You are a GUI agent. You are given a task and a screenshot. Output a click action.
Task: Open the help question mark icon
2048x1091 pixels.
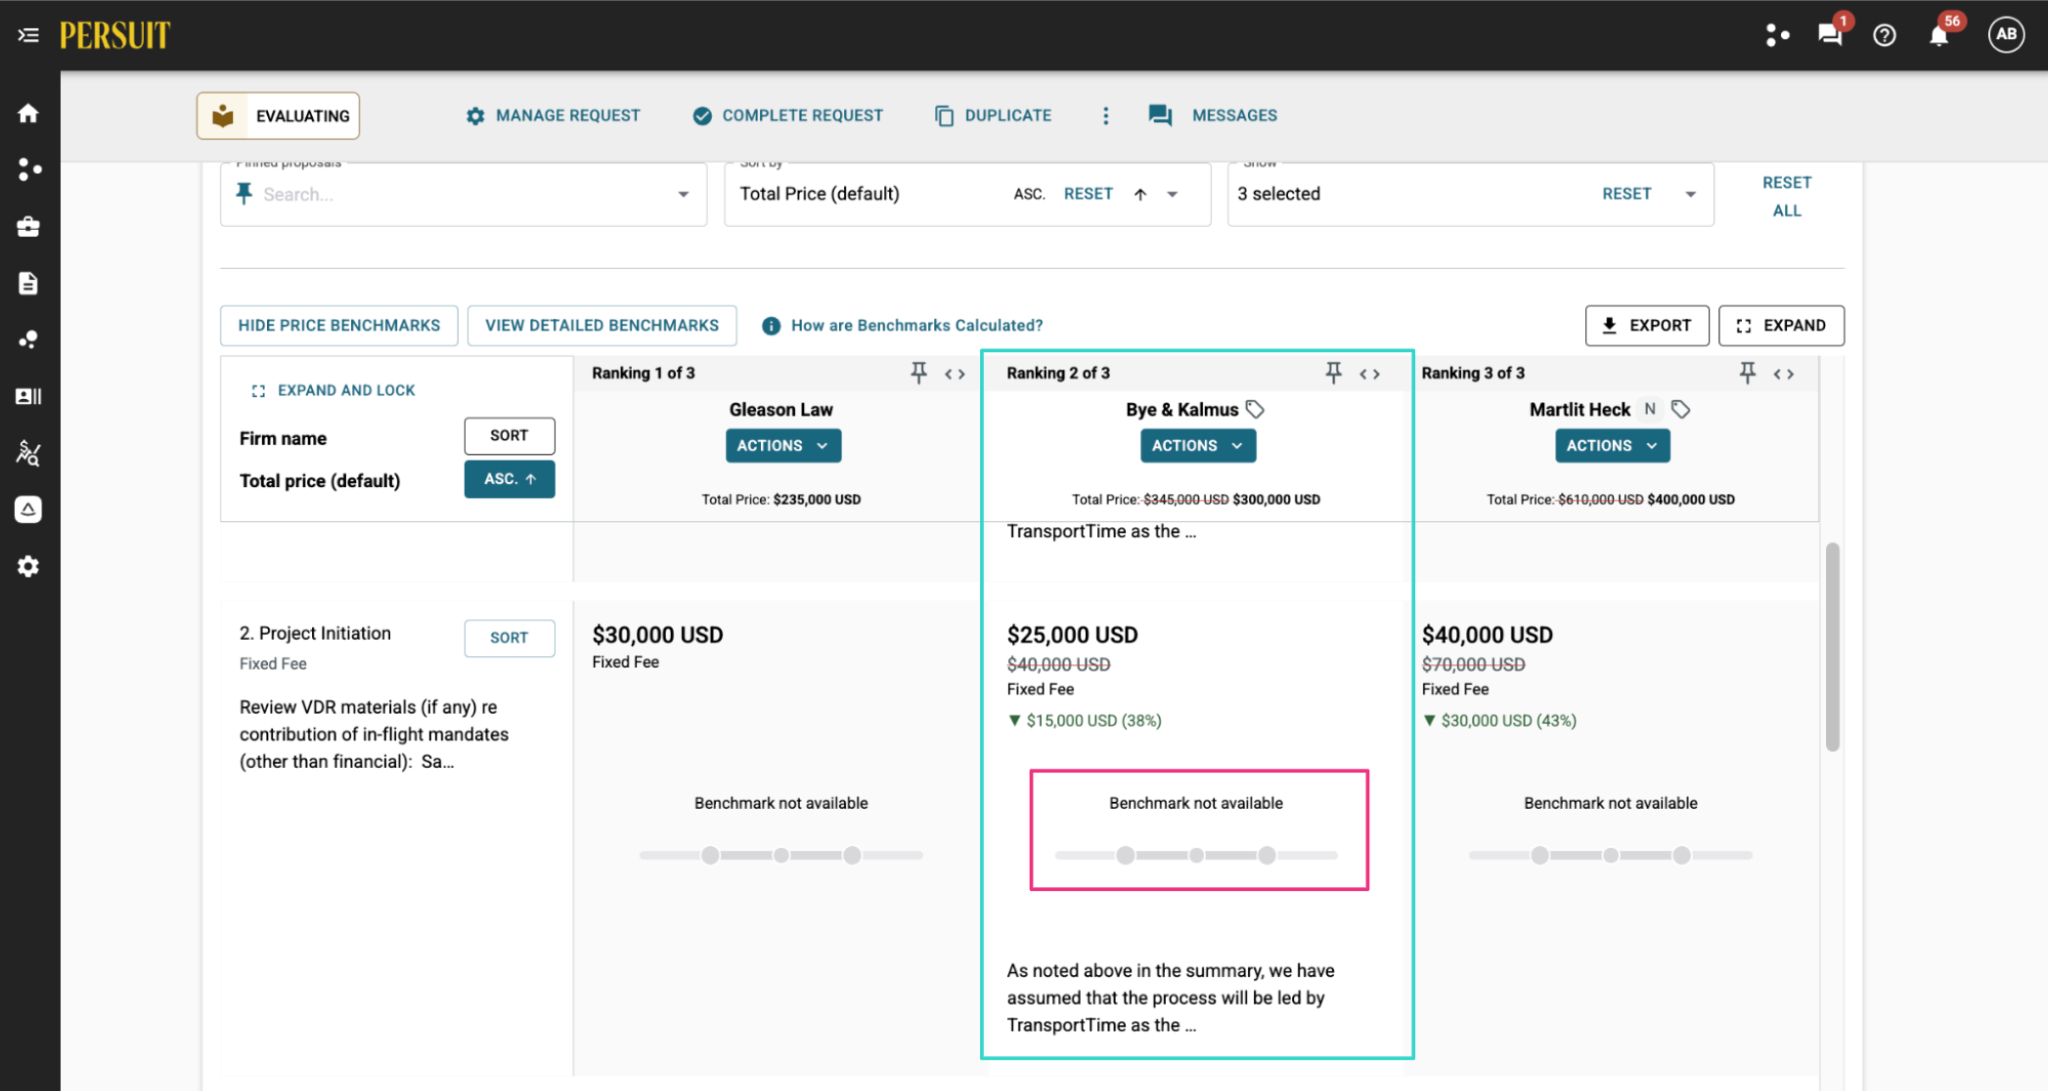click(x=1884, y=36)
